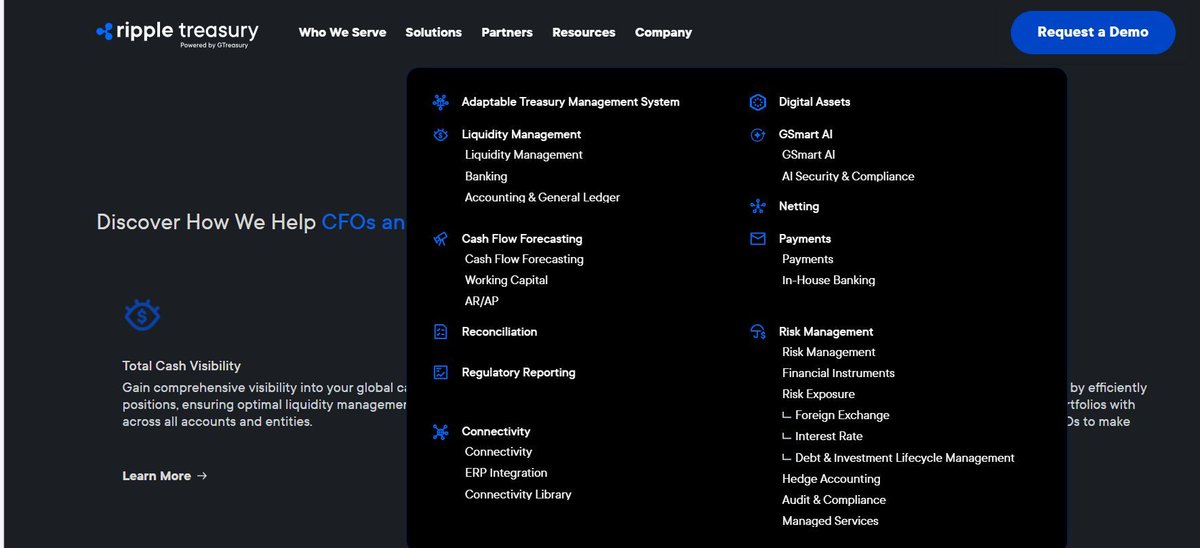
Task: Open AI Security & Compliance
Action: coord(848,176)
